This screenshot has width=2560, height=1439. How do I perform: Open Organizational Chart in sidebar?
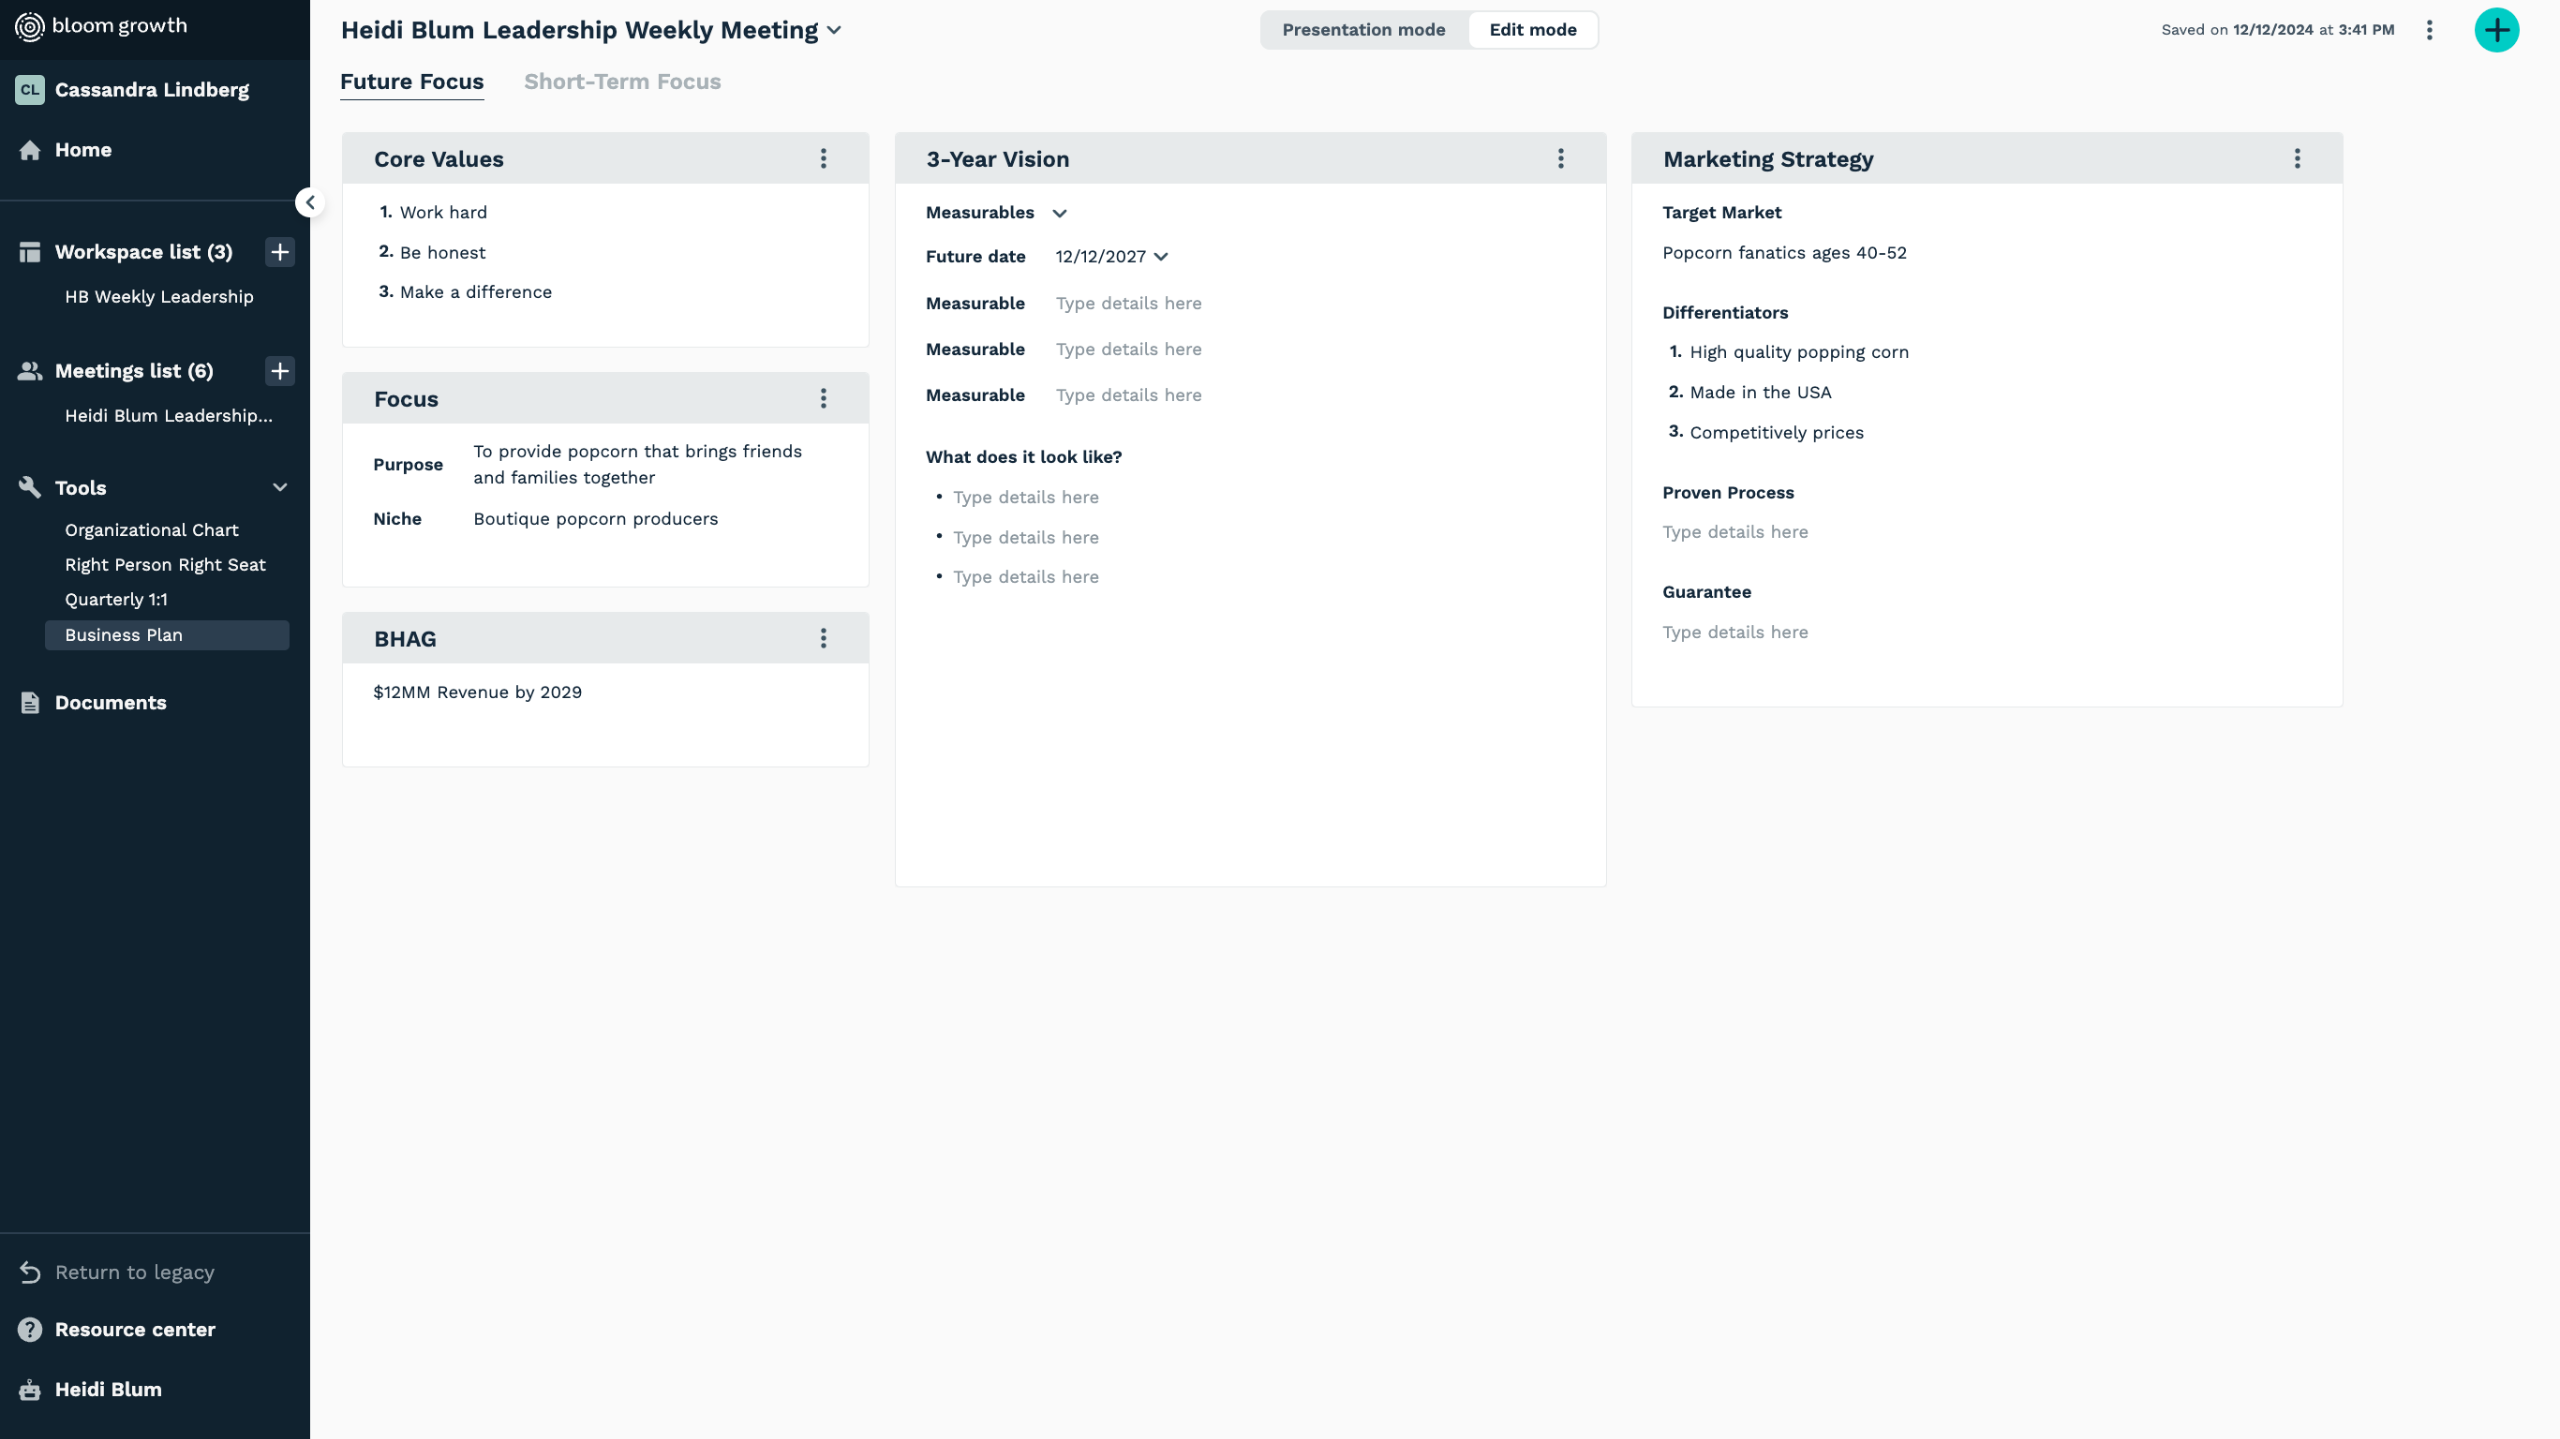point(151,530)
